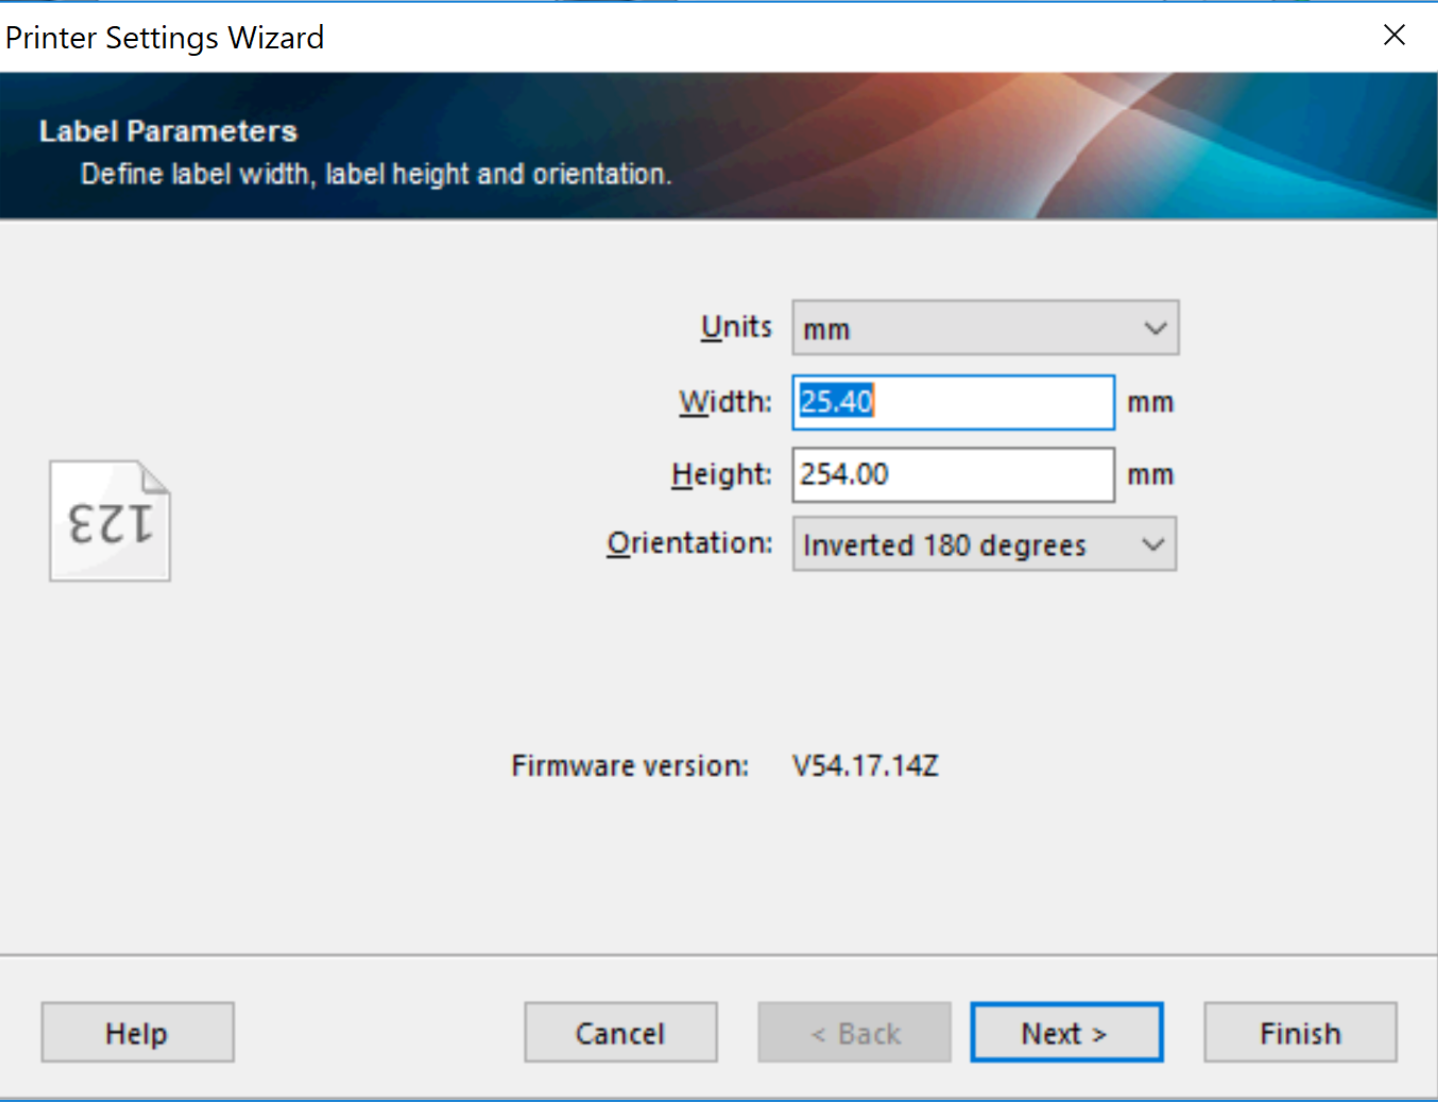1438x1102 pixels.
Task: Go to the next wizard step
Action: tap(1066, 1032)
